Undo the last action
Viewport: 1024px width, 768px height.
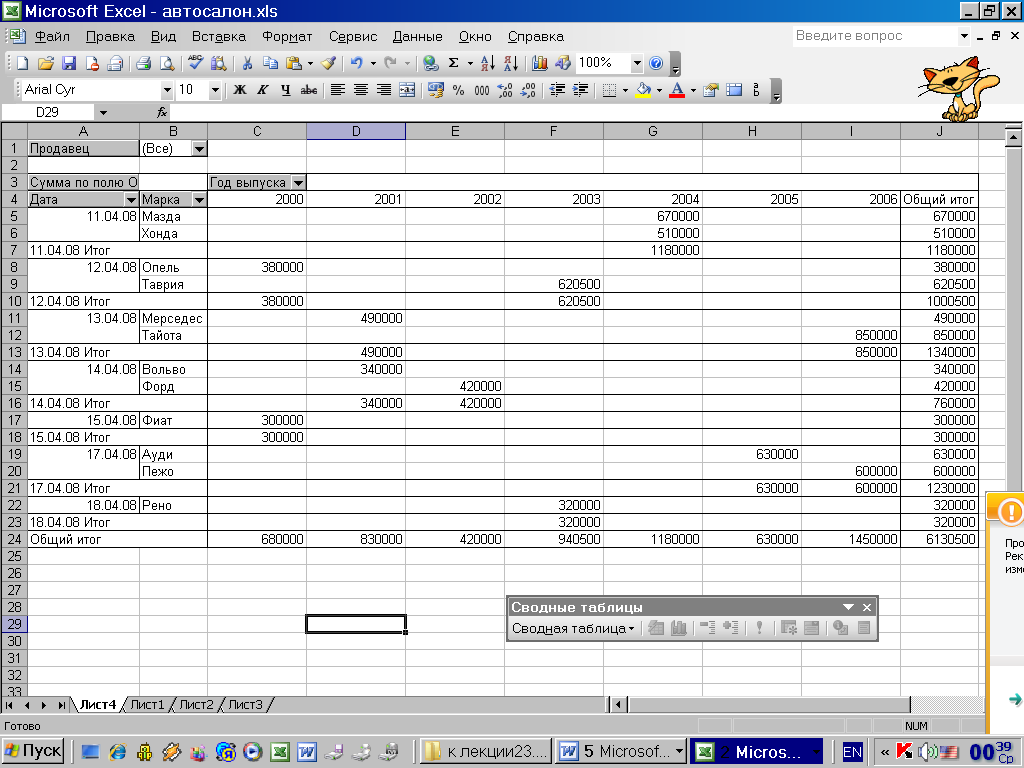point(357,63)
